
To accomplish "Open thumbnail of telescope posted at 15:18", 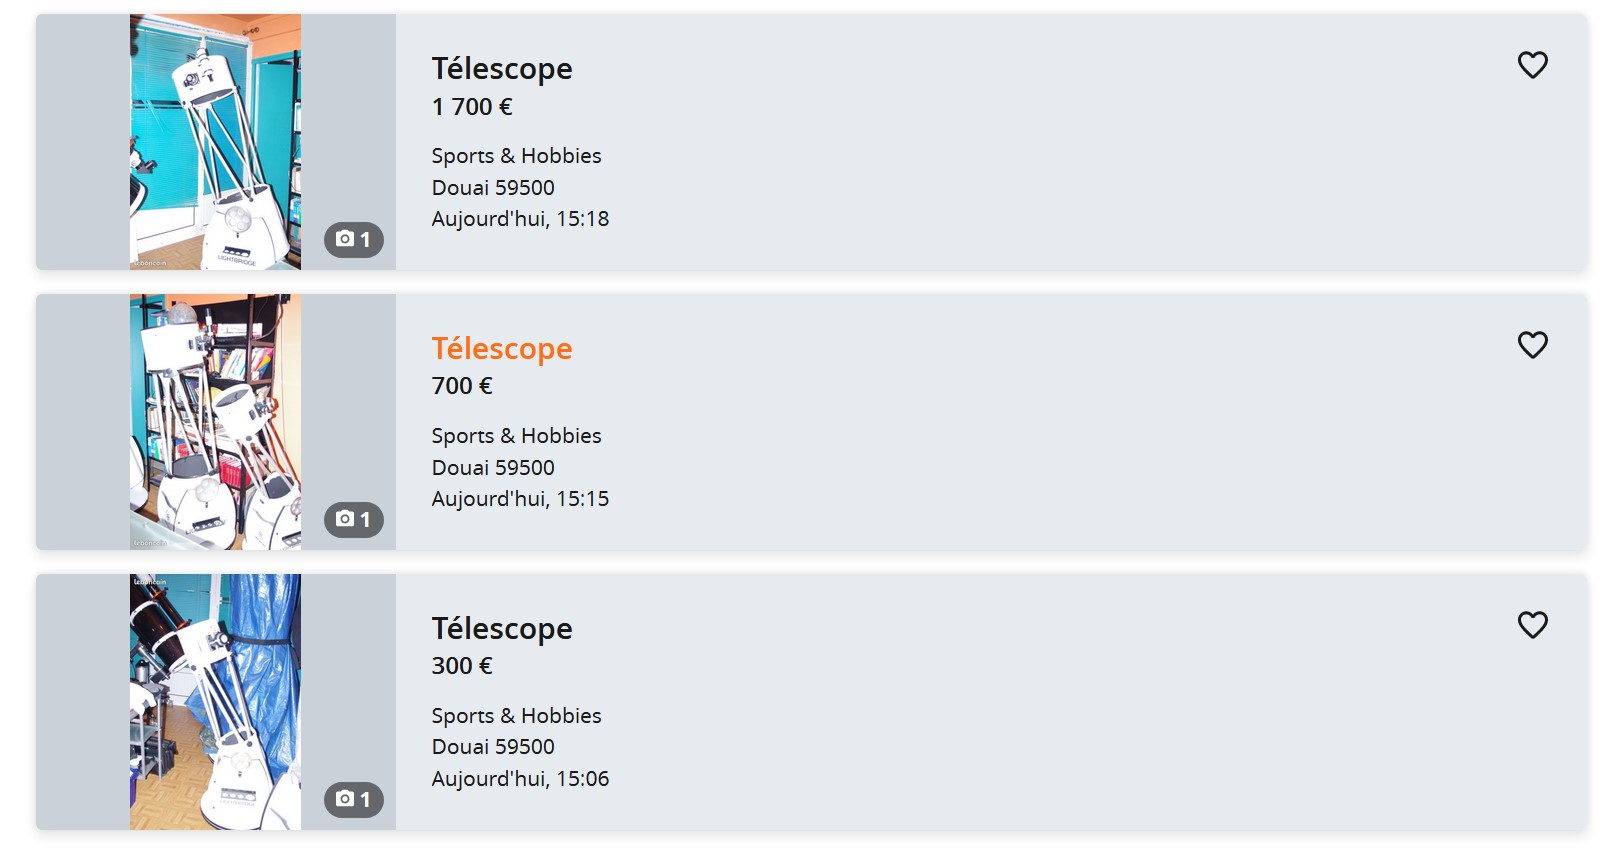I will tap(215, 142).
